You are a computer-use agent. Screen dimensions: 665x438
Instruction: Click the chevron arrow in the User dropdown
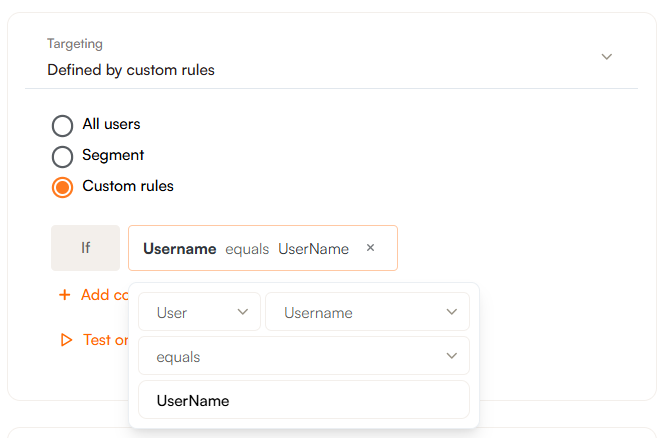pos(243,312)
